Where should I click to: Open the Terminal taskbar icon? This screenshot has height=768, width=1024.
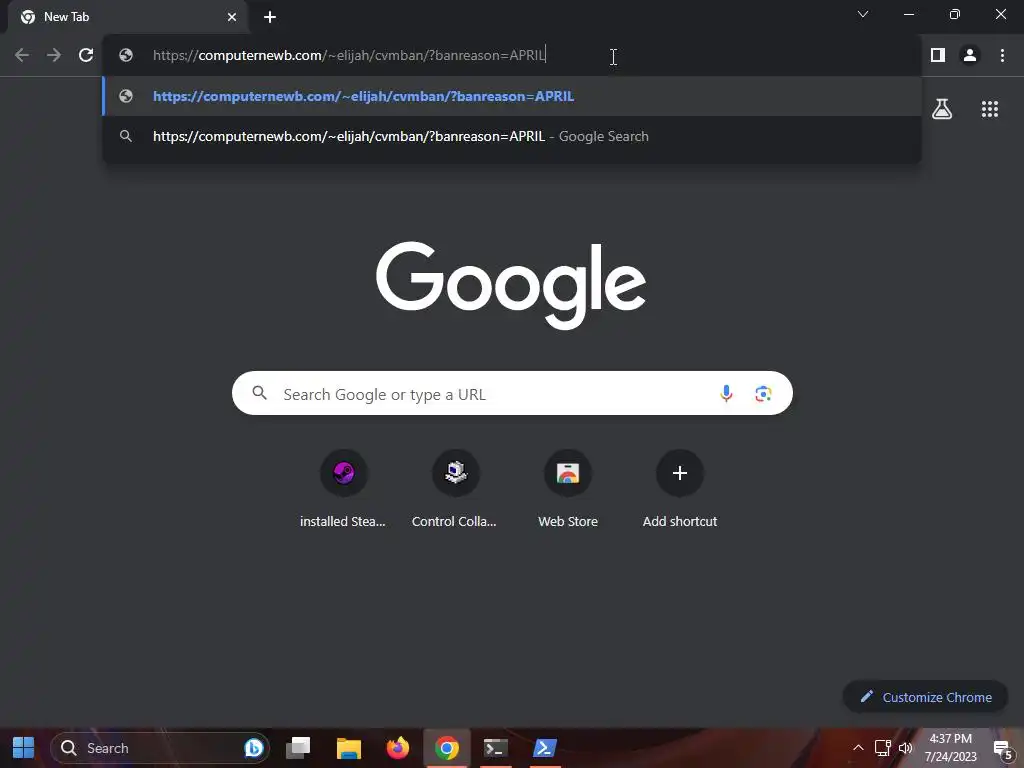click(496, 748)
